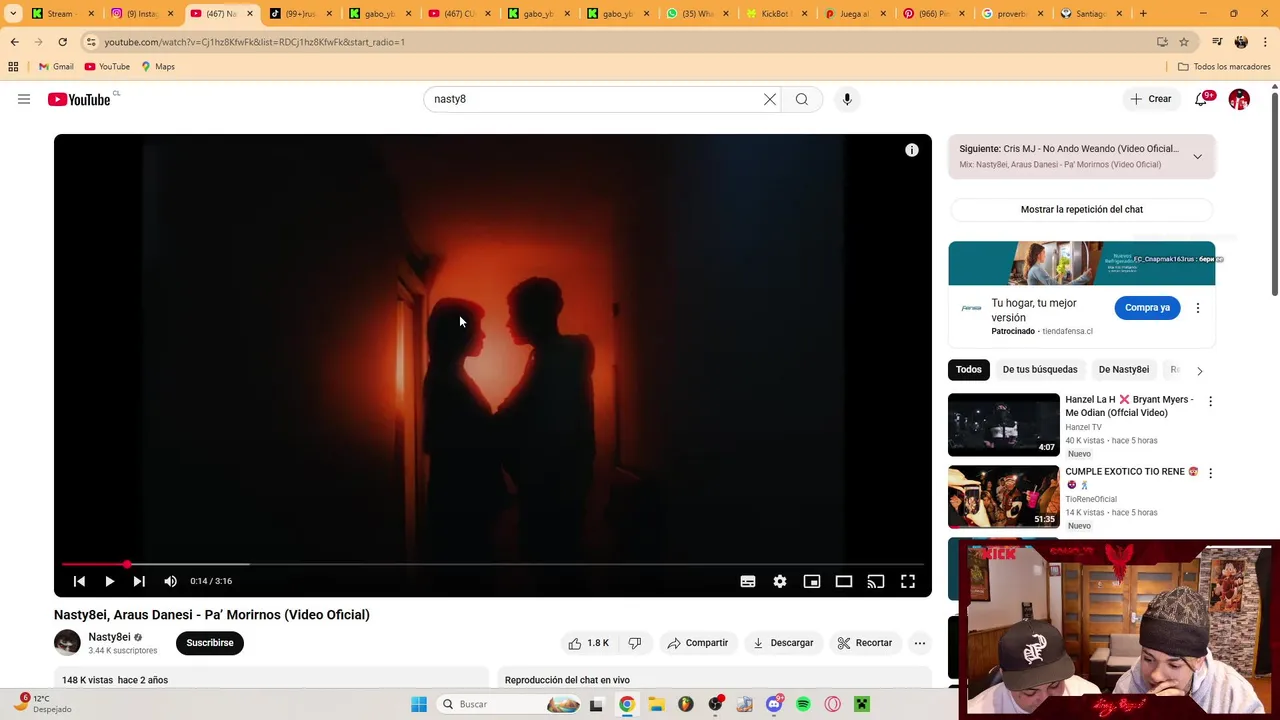The image size is (1280, 720).
Task: Mute the video volume speaker
Action: (170, 581)
